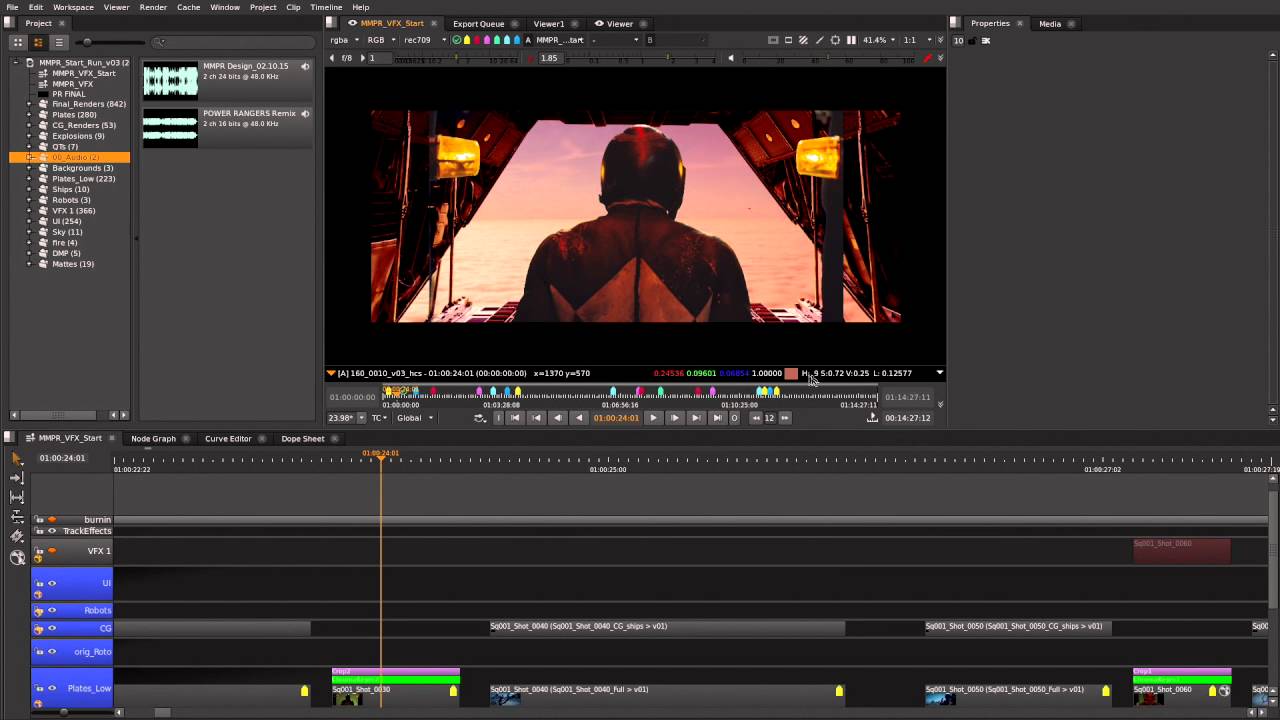
Task: Click the viewer mask format icon
Action: 788,40
